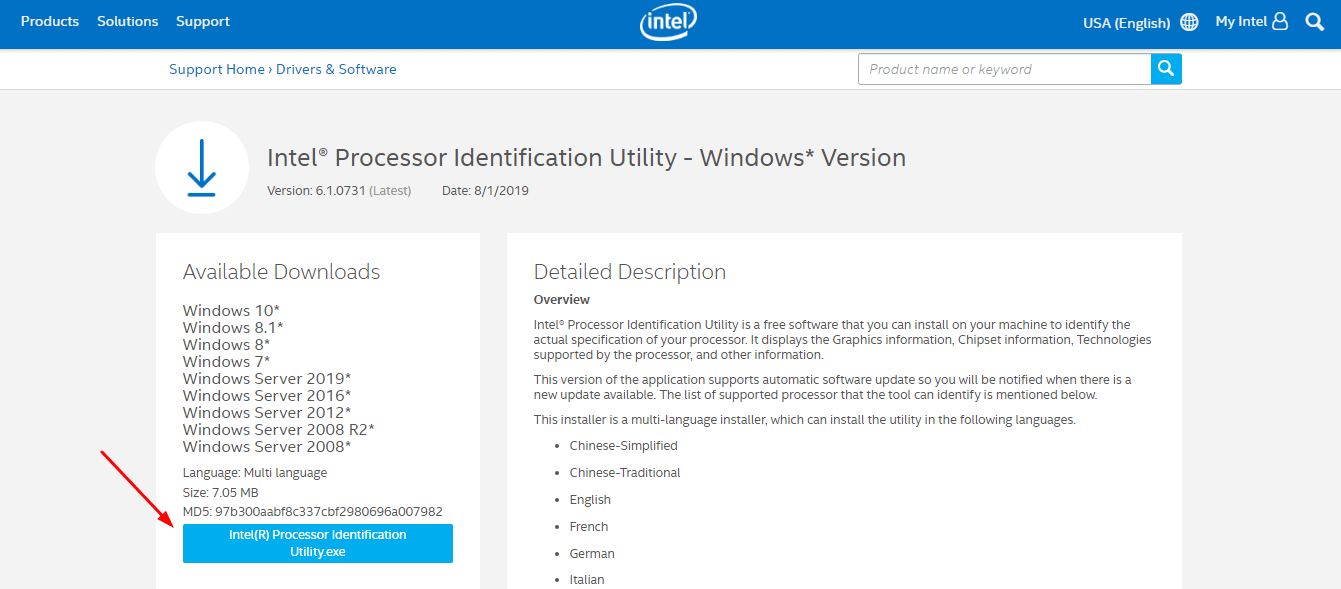Open the Products menu
The width and height of the screenshot is (1341, 589).
coord(50,21)
